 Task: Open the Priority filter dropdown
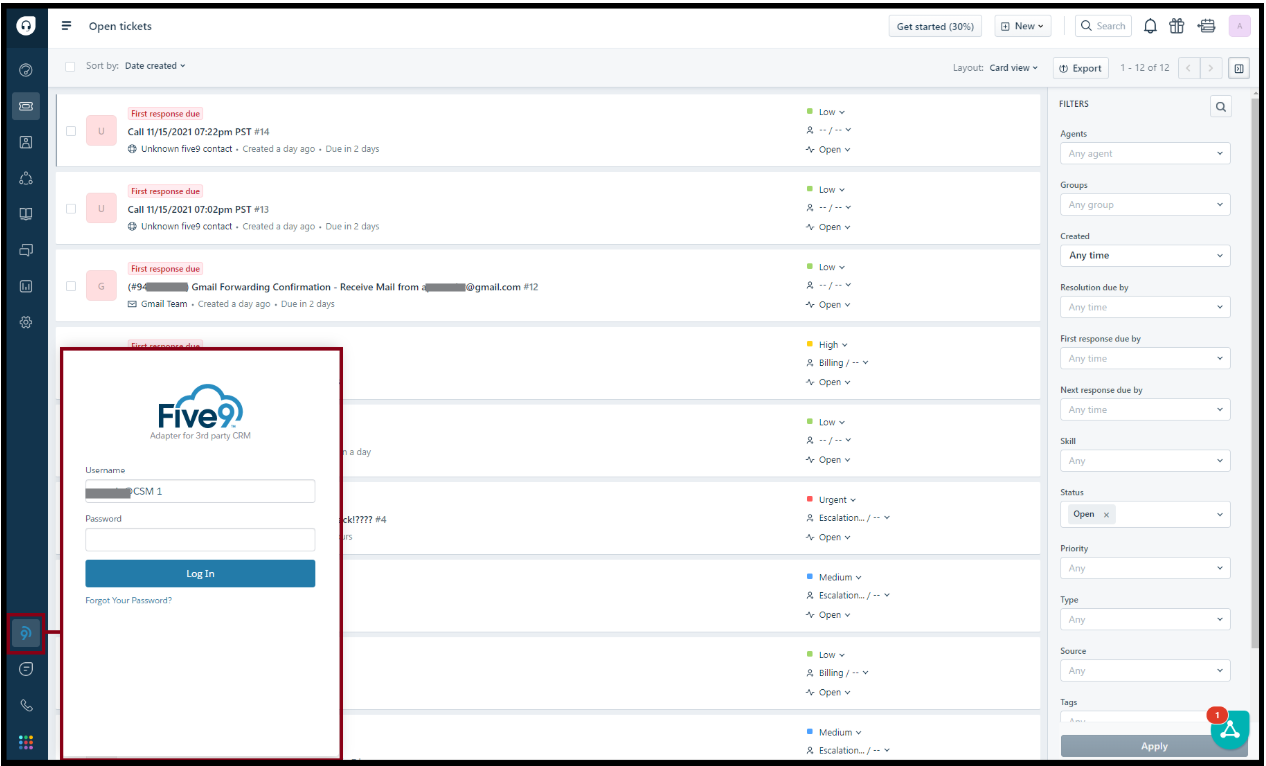pyautogui.click(x=1145, y=568)
